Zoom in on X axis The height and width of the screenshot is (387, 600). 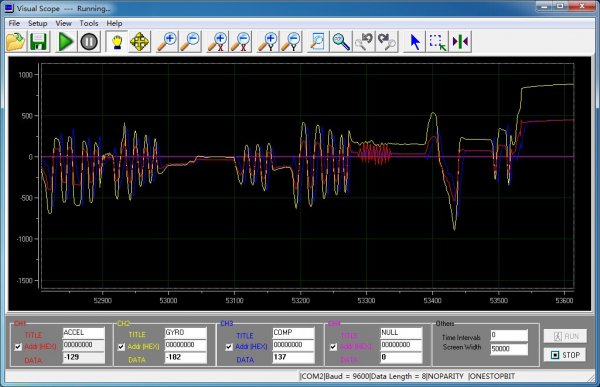[218, 42]
